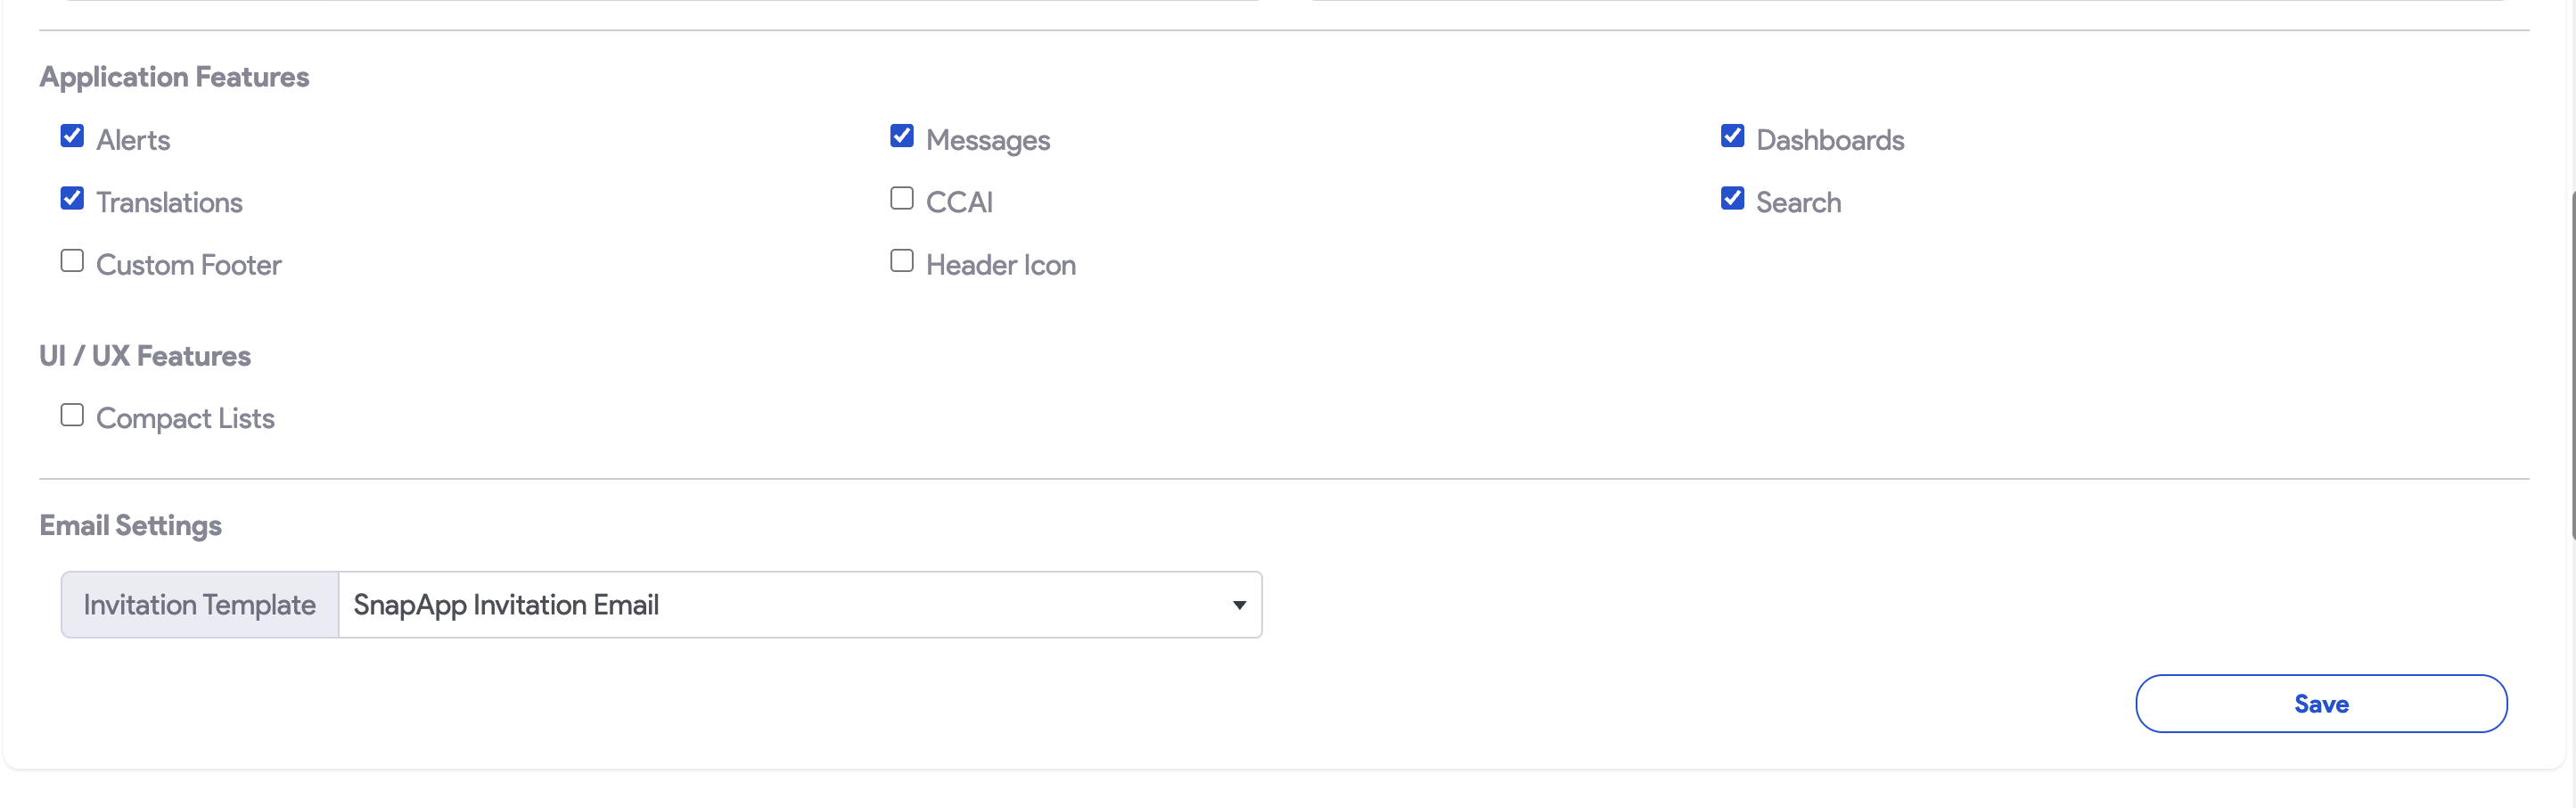Enable the CCAI feature
The width and height of the screenshot is (2576, 808).
tap(901, 197)
